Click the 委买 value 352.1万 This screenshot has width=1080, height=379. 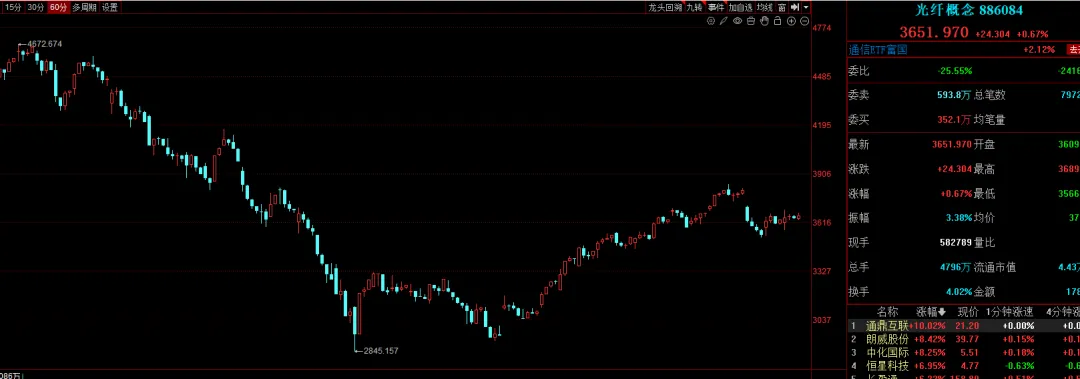pos(954,120)
